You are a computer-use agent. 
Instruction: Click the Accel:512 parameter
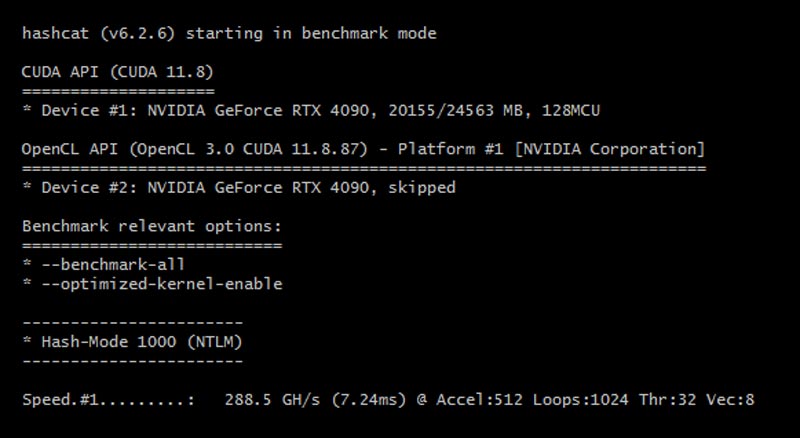pyautogui.click(x=480, y=400)
